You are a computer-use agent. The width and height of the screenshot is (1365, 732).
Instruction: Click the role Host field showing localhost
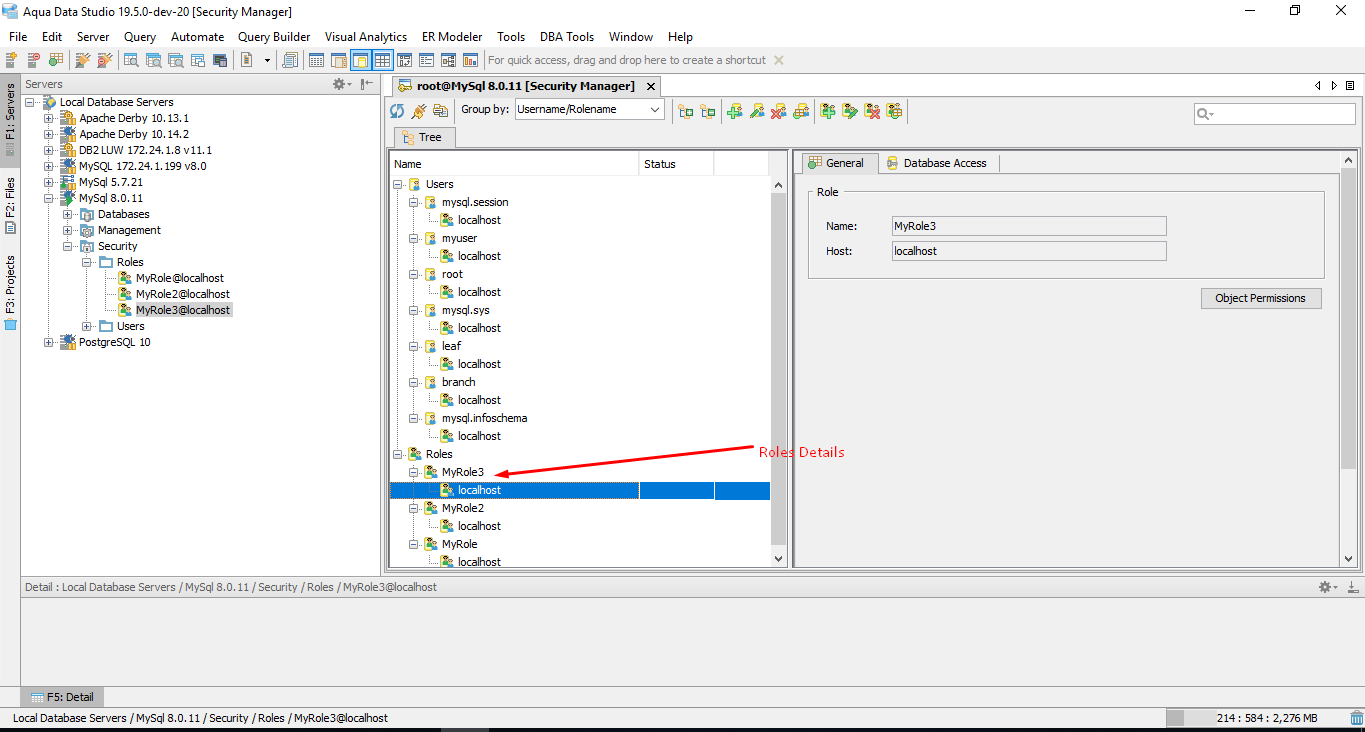coord(1029,251)
